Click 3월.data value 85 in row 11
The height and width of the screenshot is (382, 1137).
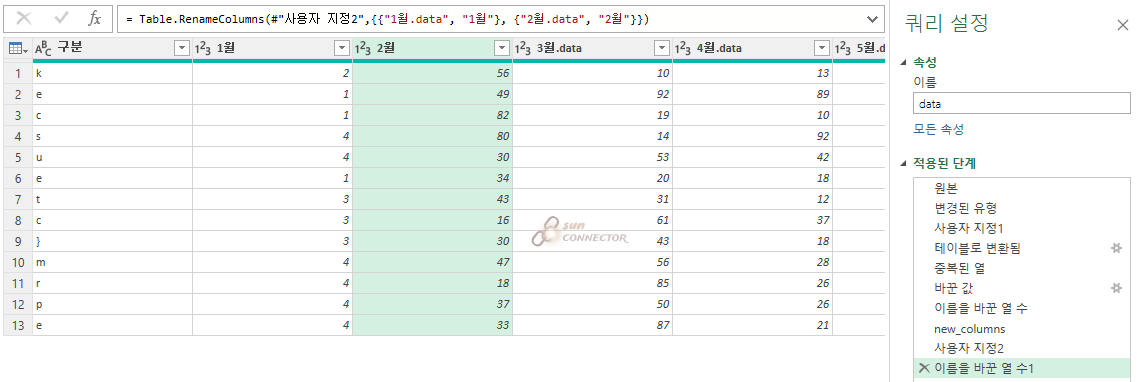coord(593,283)
